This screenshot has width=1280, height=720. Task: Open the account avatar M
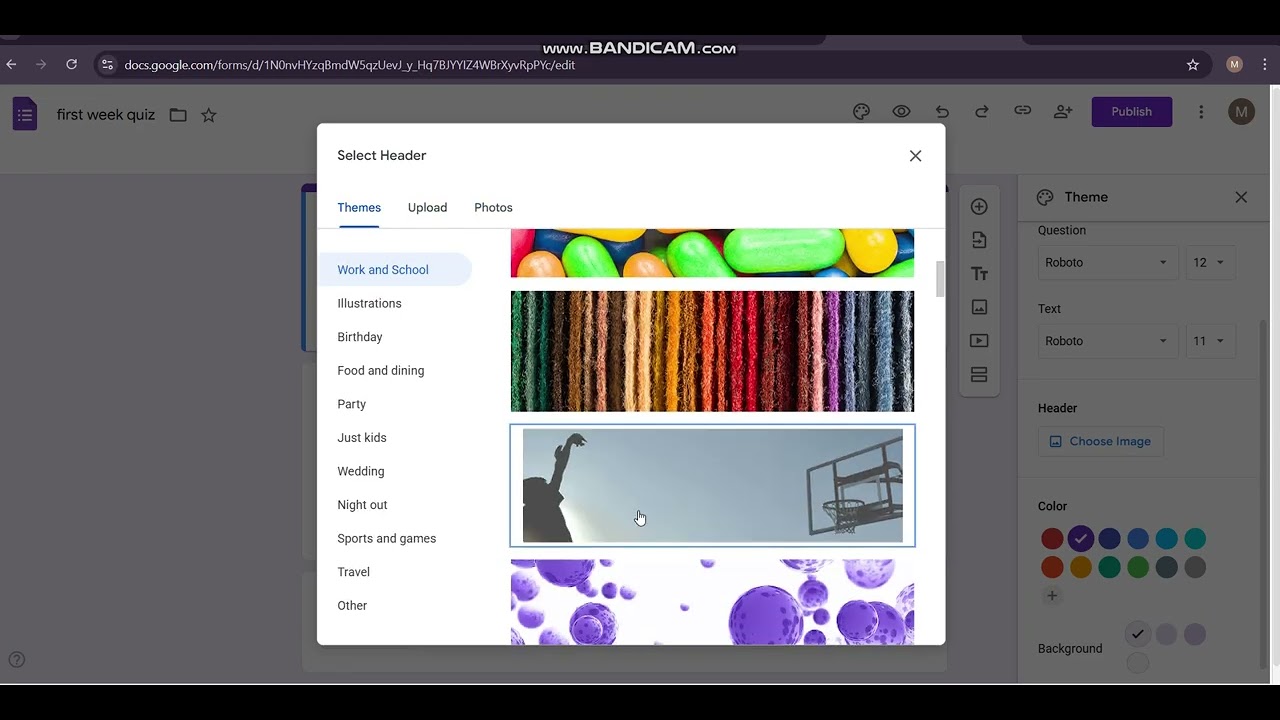tap(1241, 112)
